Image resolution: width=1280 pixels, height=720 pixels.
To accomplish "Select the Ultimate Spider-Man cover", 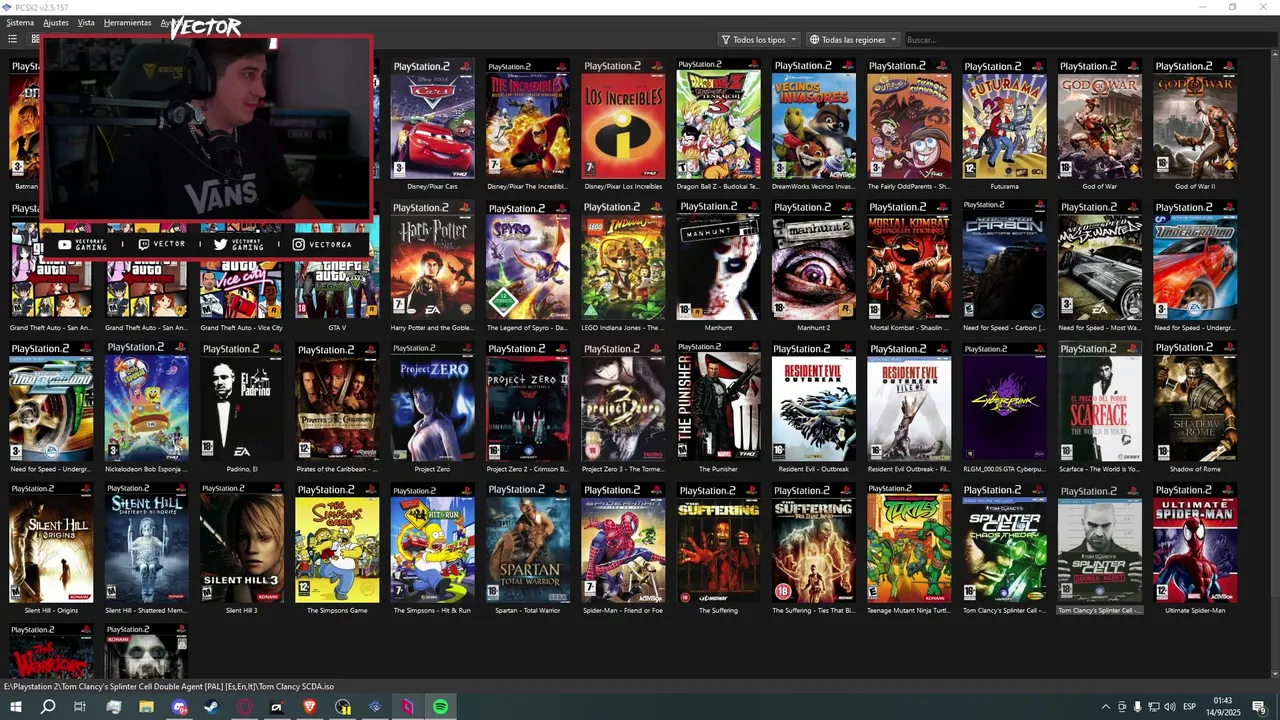I will tap(1195, 543).
